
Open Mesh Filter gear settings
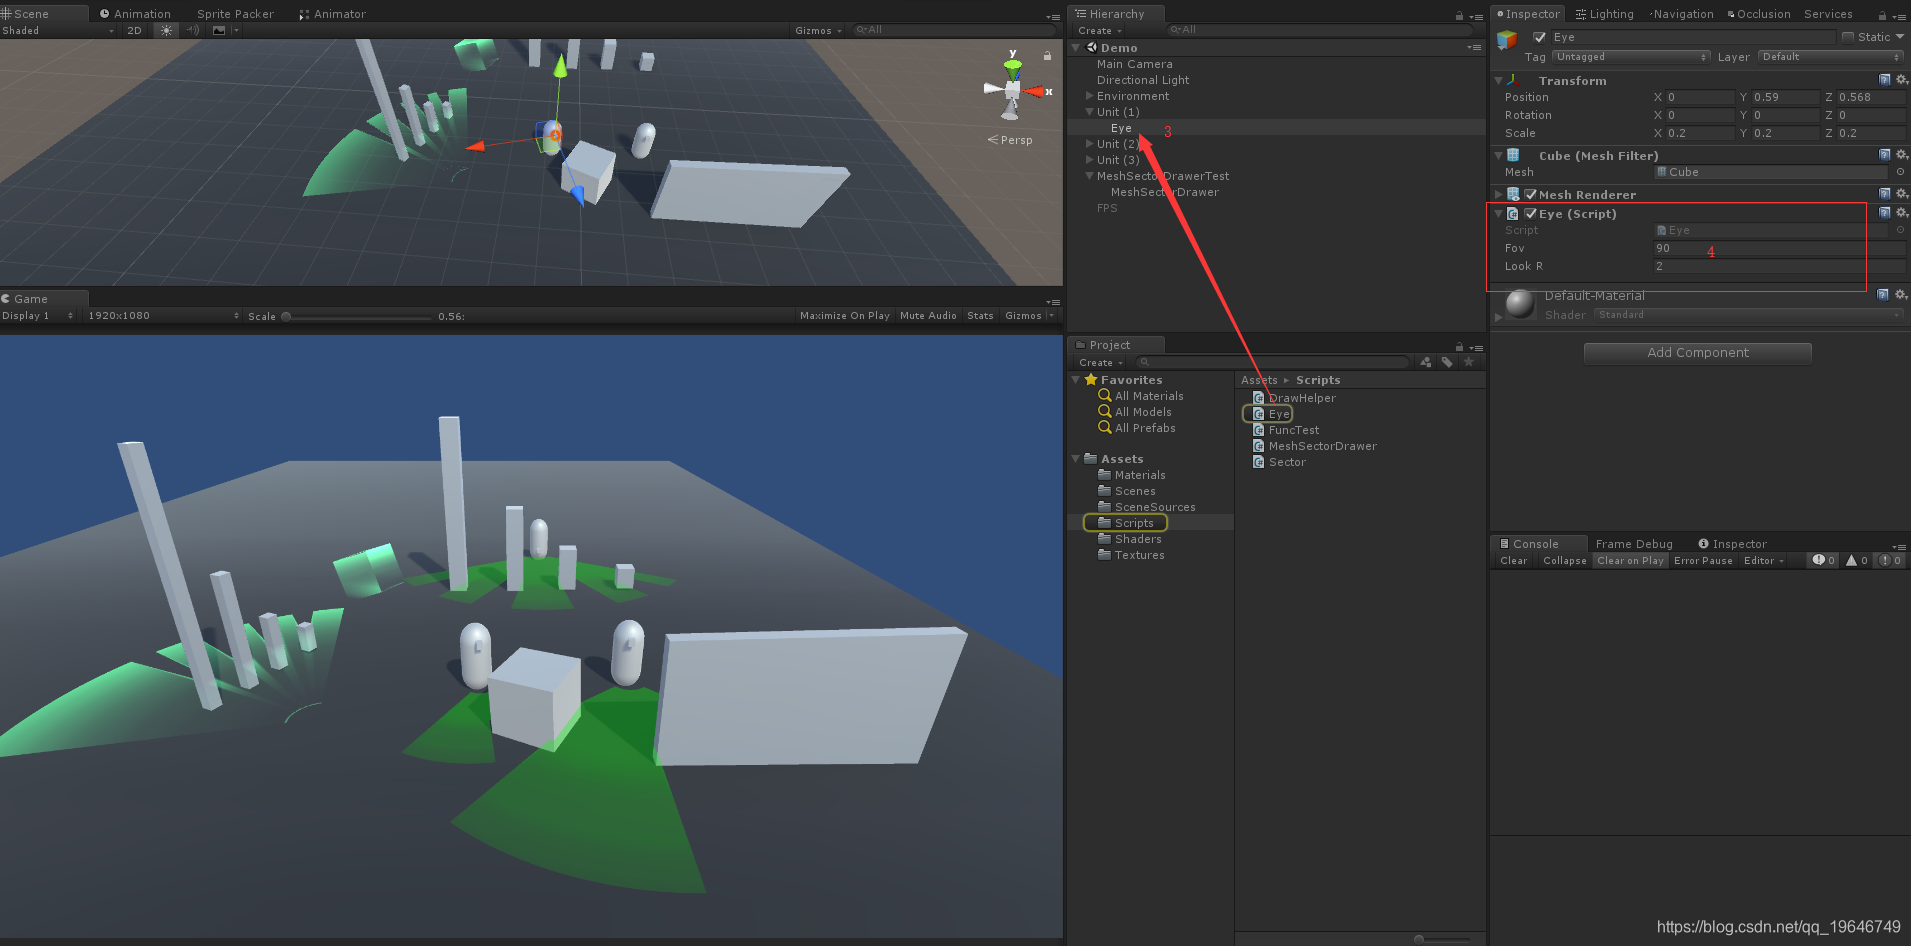(1901, 155)
